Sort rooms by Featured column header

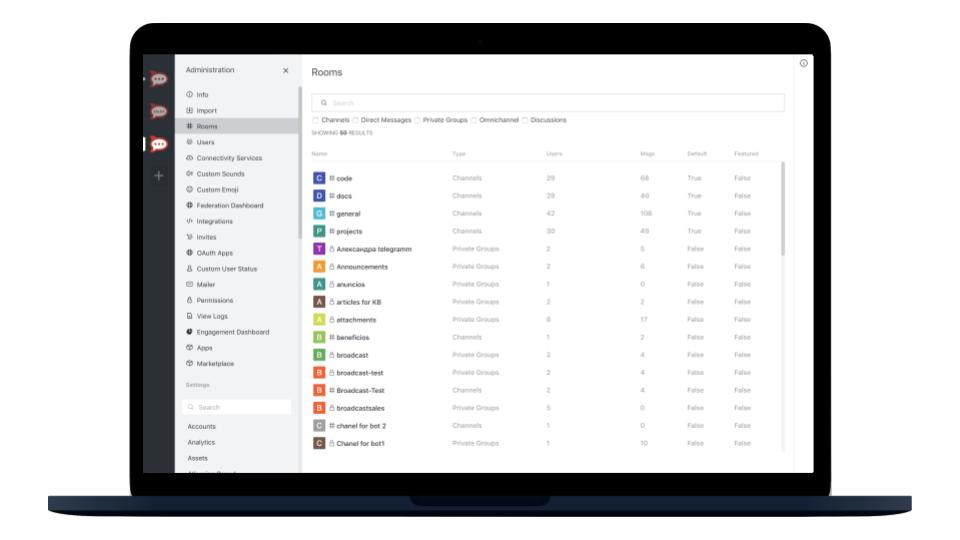[746, 154]
